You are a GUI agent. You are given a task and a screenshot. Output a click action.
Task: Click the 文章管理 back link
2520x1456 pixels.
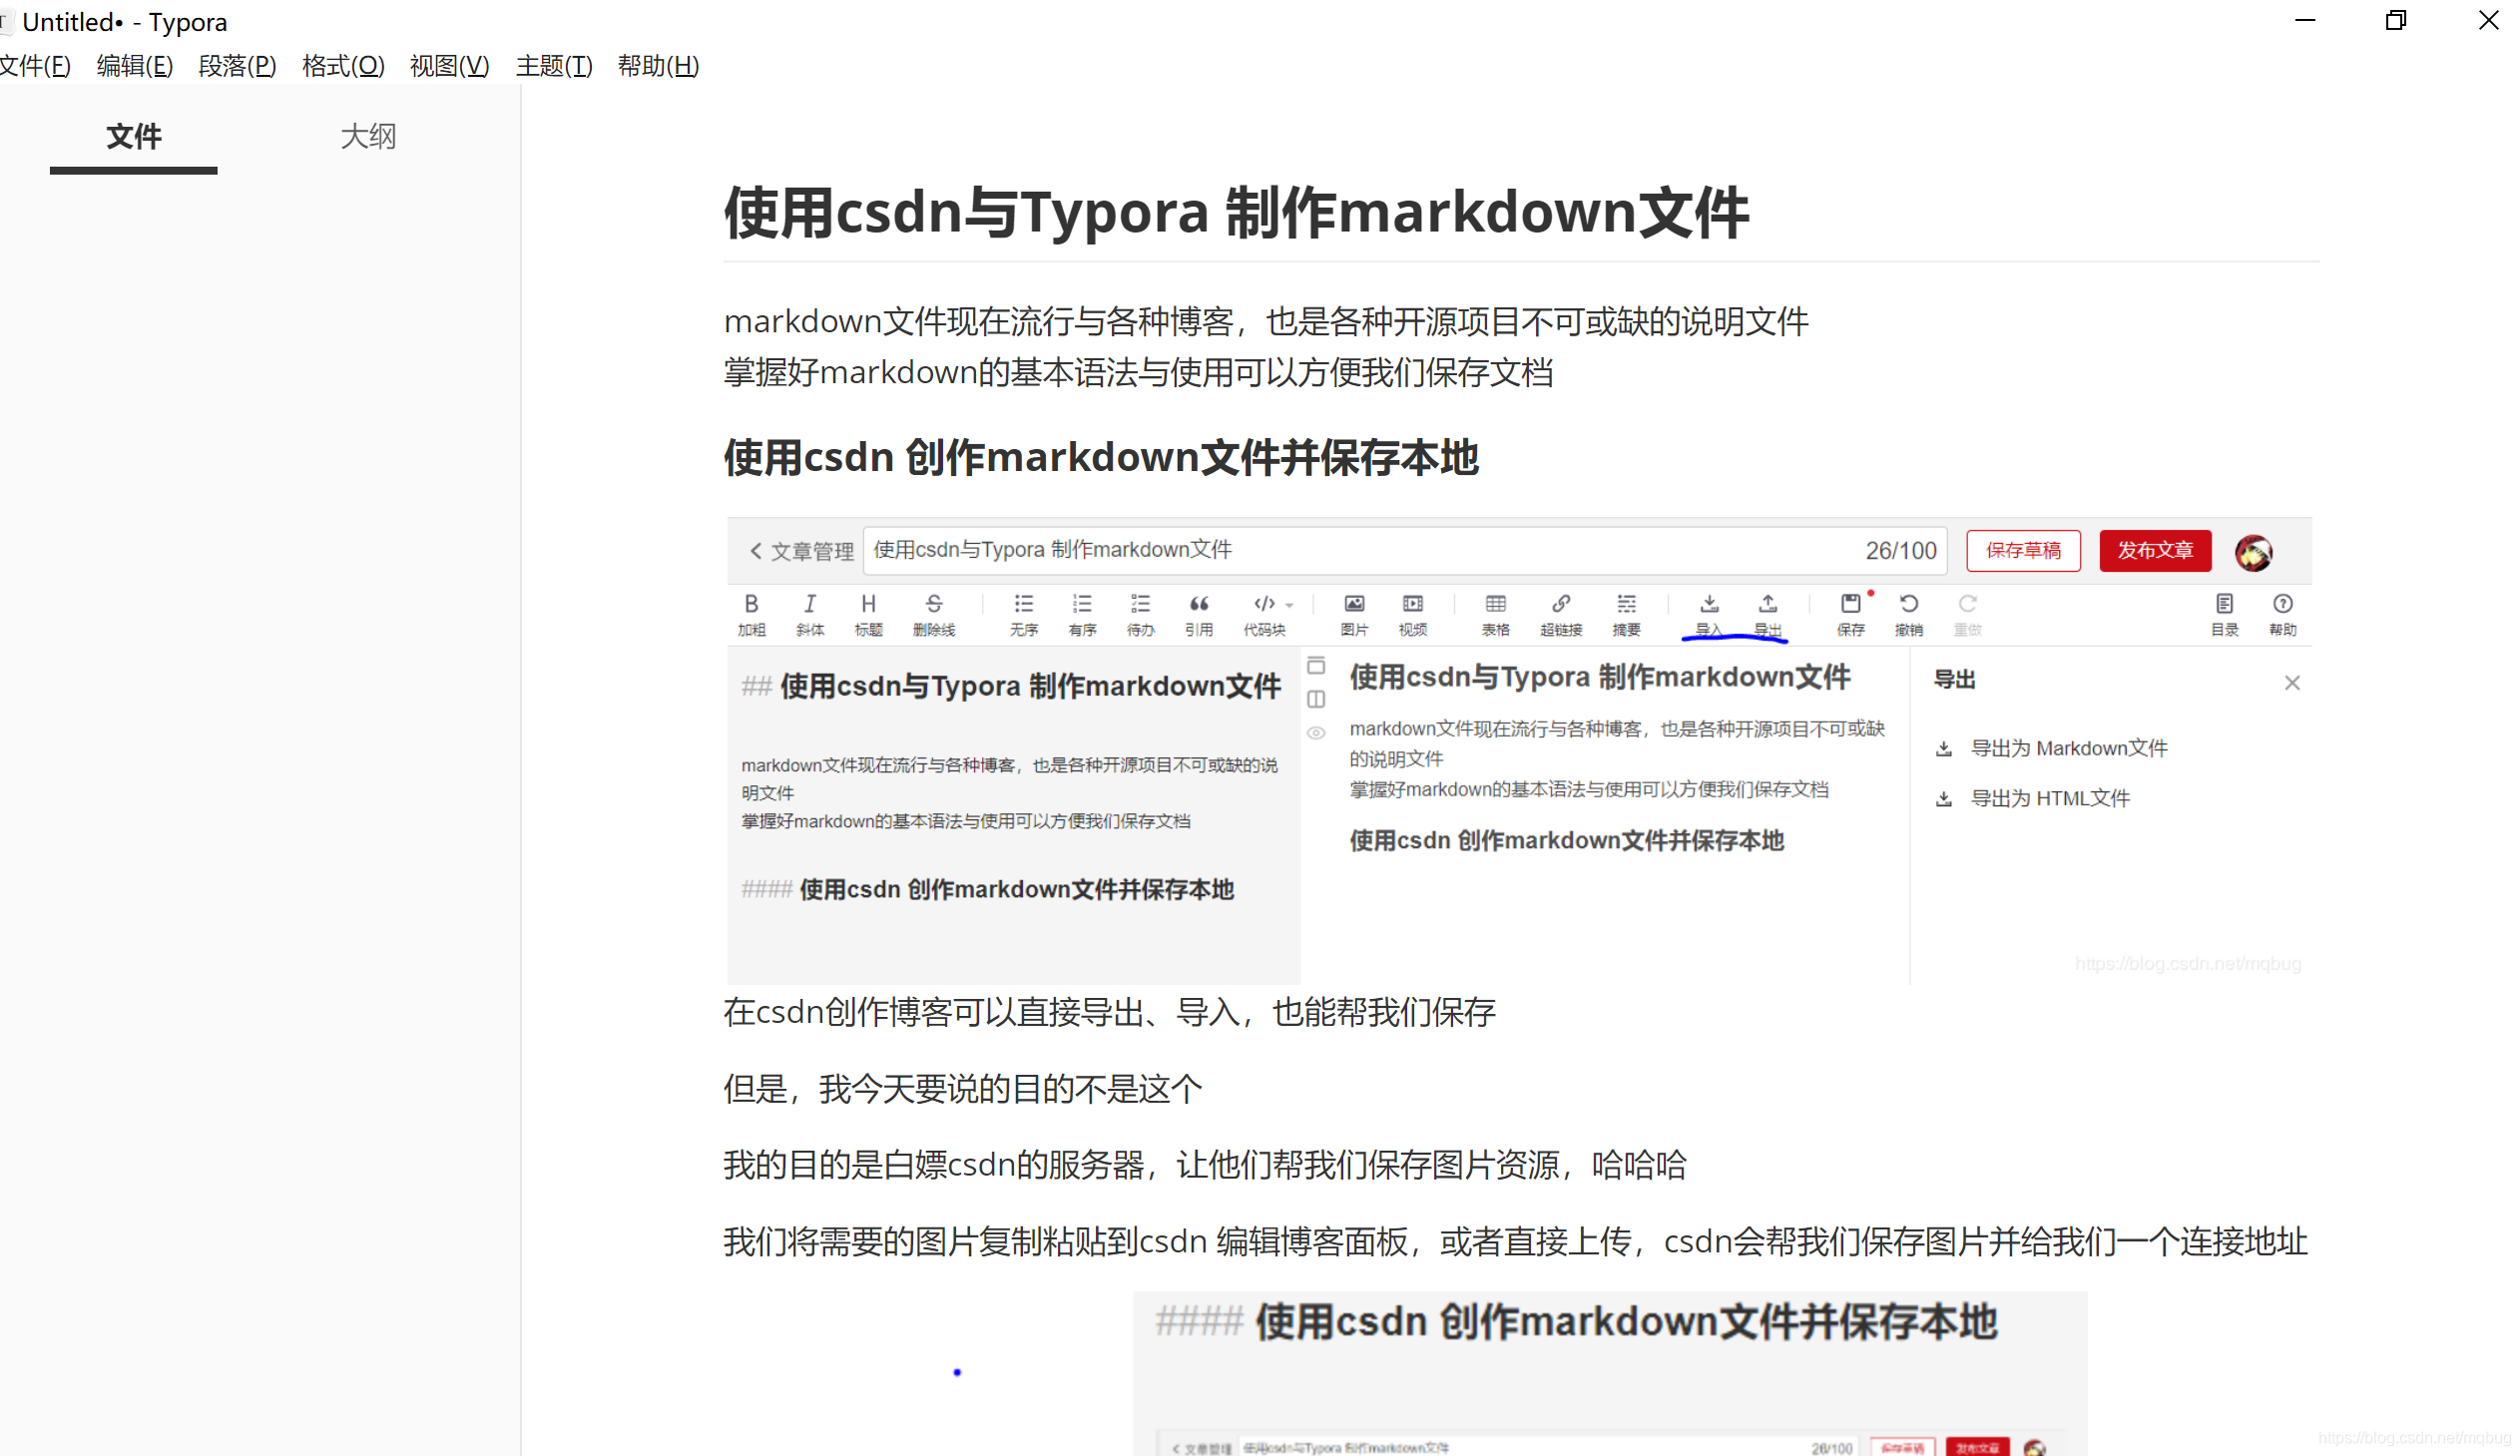[x=801, y=551]
